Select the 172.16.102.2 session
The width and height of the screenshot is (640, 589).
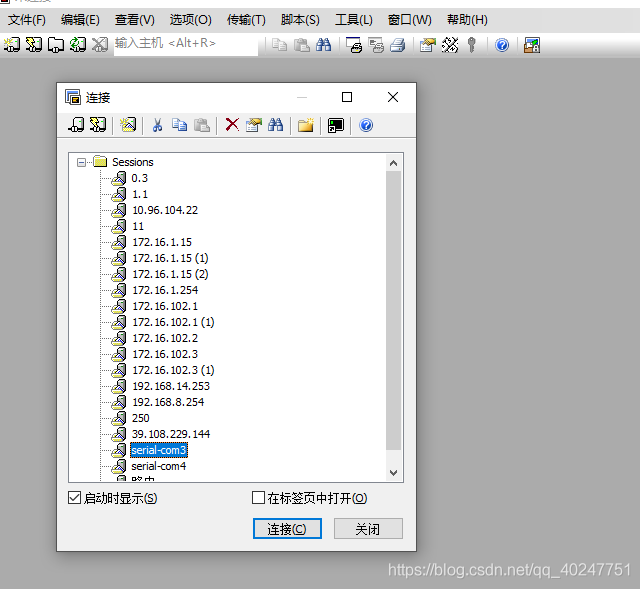(165, 338)
